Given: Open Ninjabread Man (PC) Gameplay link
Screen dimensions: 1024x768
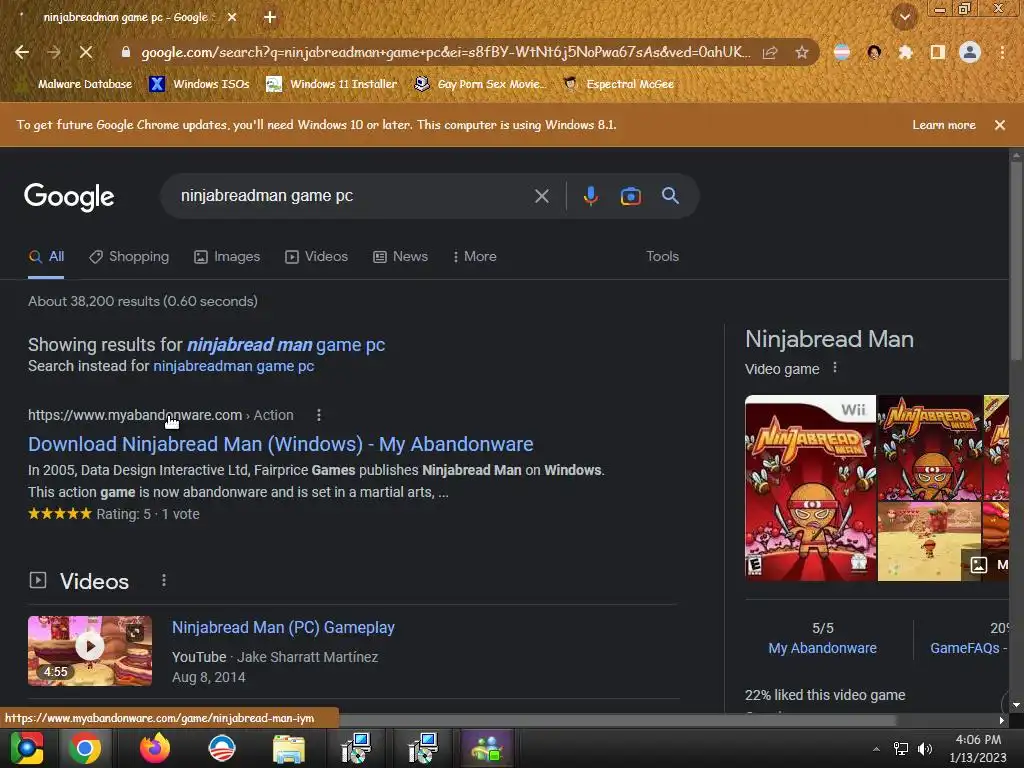Looking at the screenshot, I should [x=283, y=628].
